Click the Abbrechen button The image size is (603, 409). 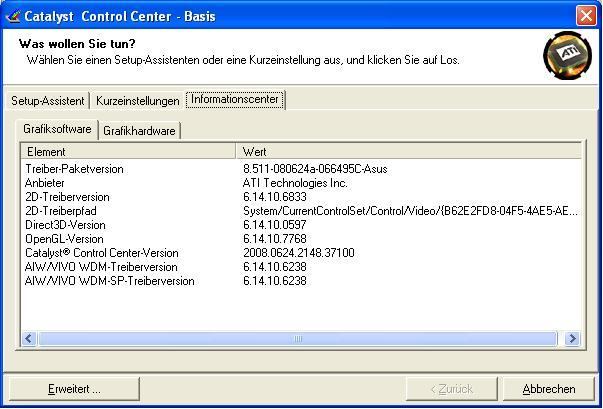[549, 389]
